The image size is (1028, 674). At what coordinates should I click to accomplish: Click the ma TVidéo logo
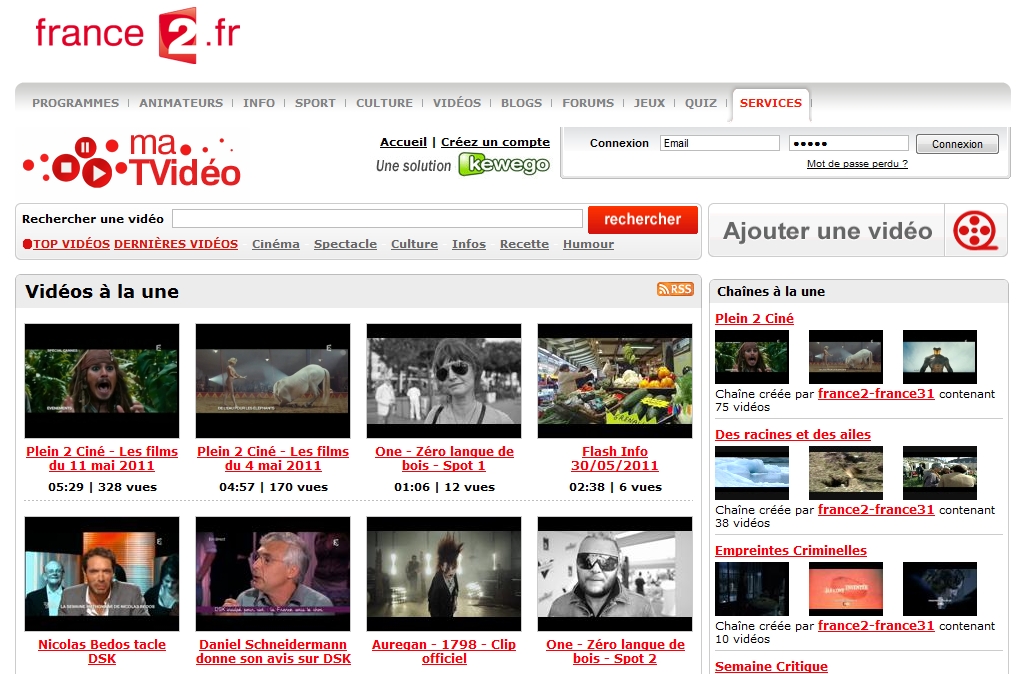point(132,161)
